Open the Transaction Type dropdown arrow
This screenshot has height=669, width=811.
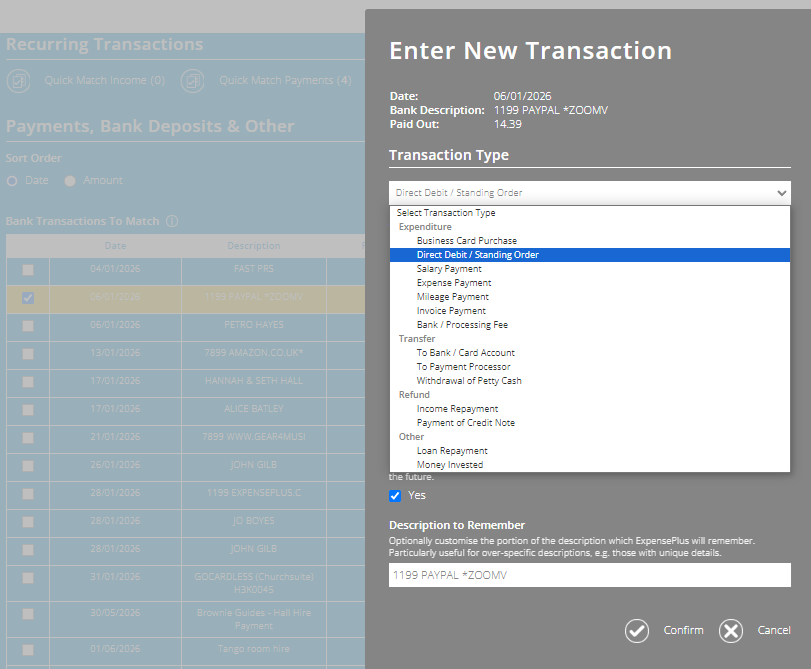click(782, 193)
